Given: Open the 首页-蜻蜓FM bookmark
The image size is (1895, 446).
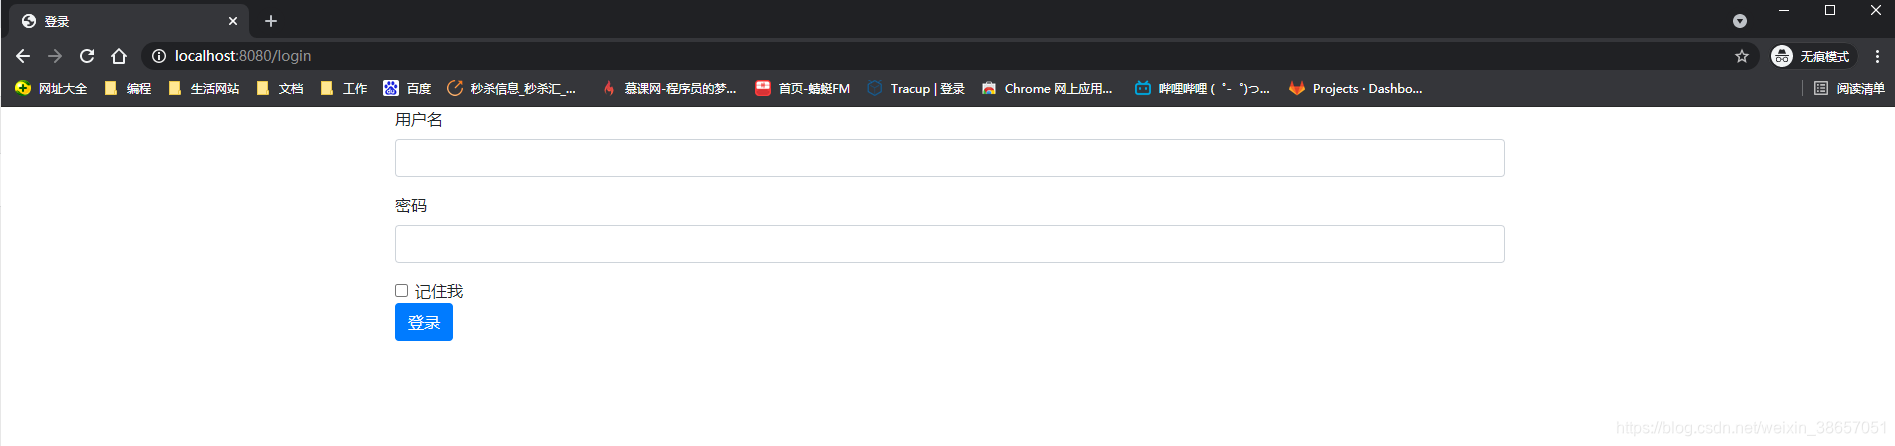Looking at the screenshot, I should (x=803, y=88).
